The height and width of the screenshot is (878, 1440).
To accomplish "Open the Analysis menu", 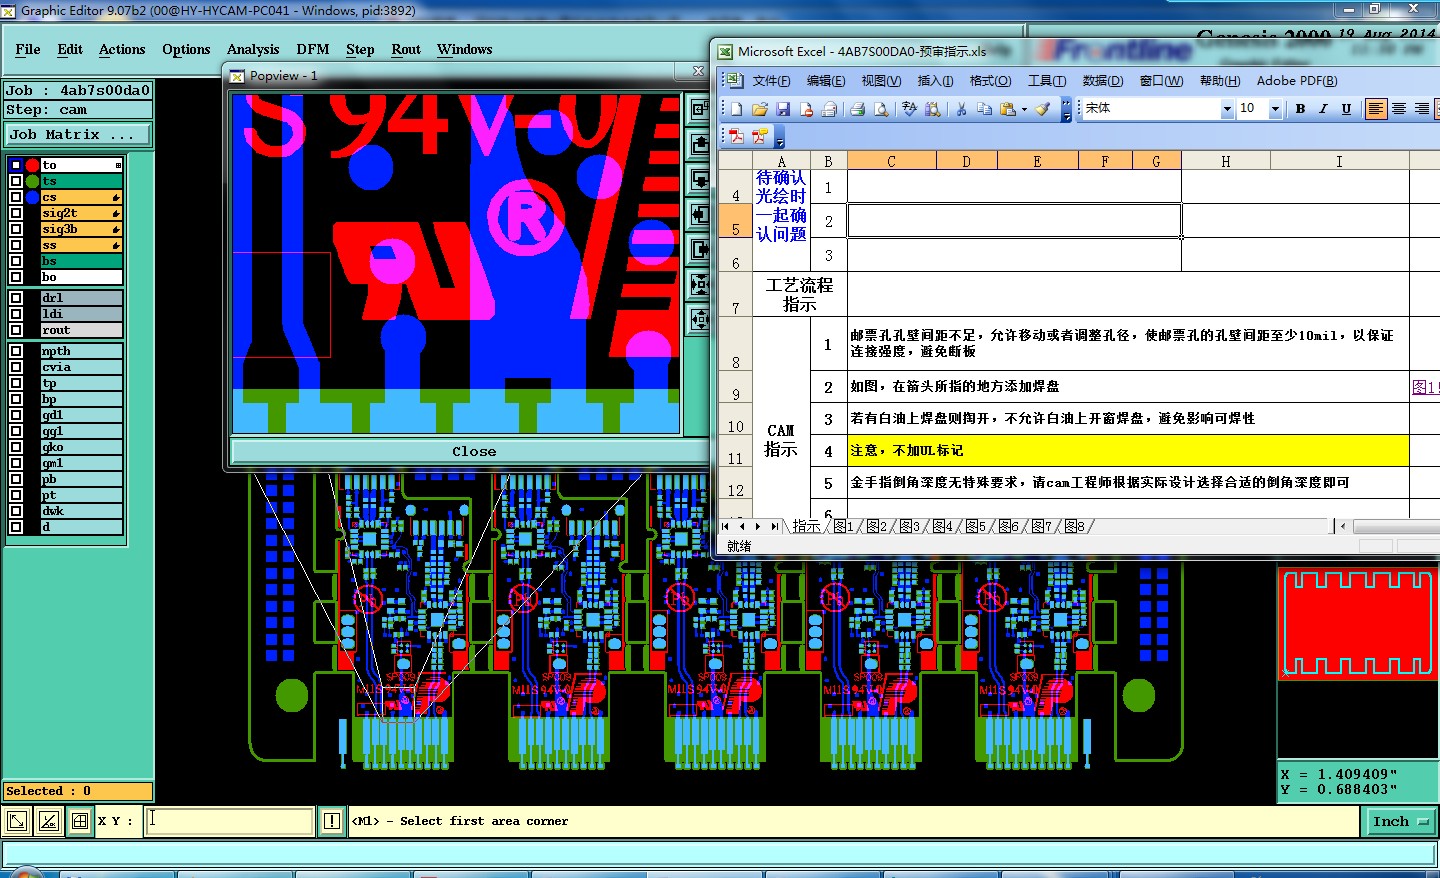I will point(253,49).
